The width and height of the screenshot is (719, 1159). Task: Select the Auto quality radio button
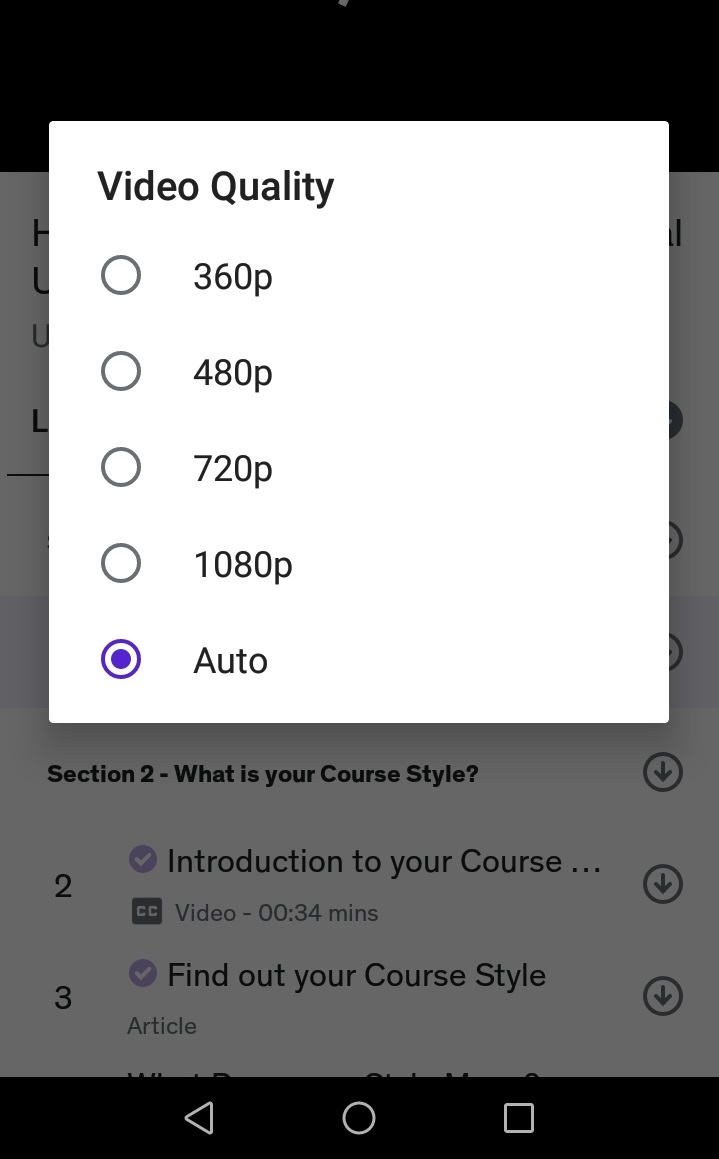pyautogui.click(x=121, y=659)
